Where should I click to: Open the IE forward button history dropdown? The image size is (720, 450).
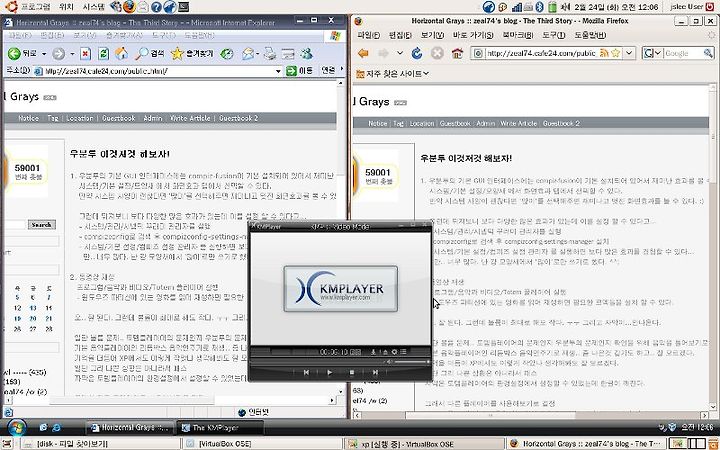tap(72, 54)
